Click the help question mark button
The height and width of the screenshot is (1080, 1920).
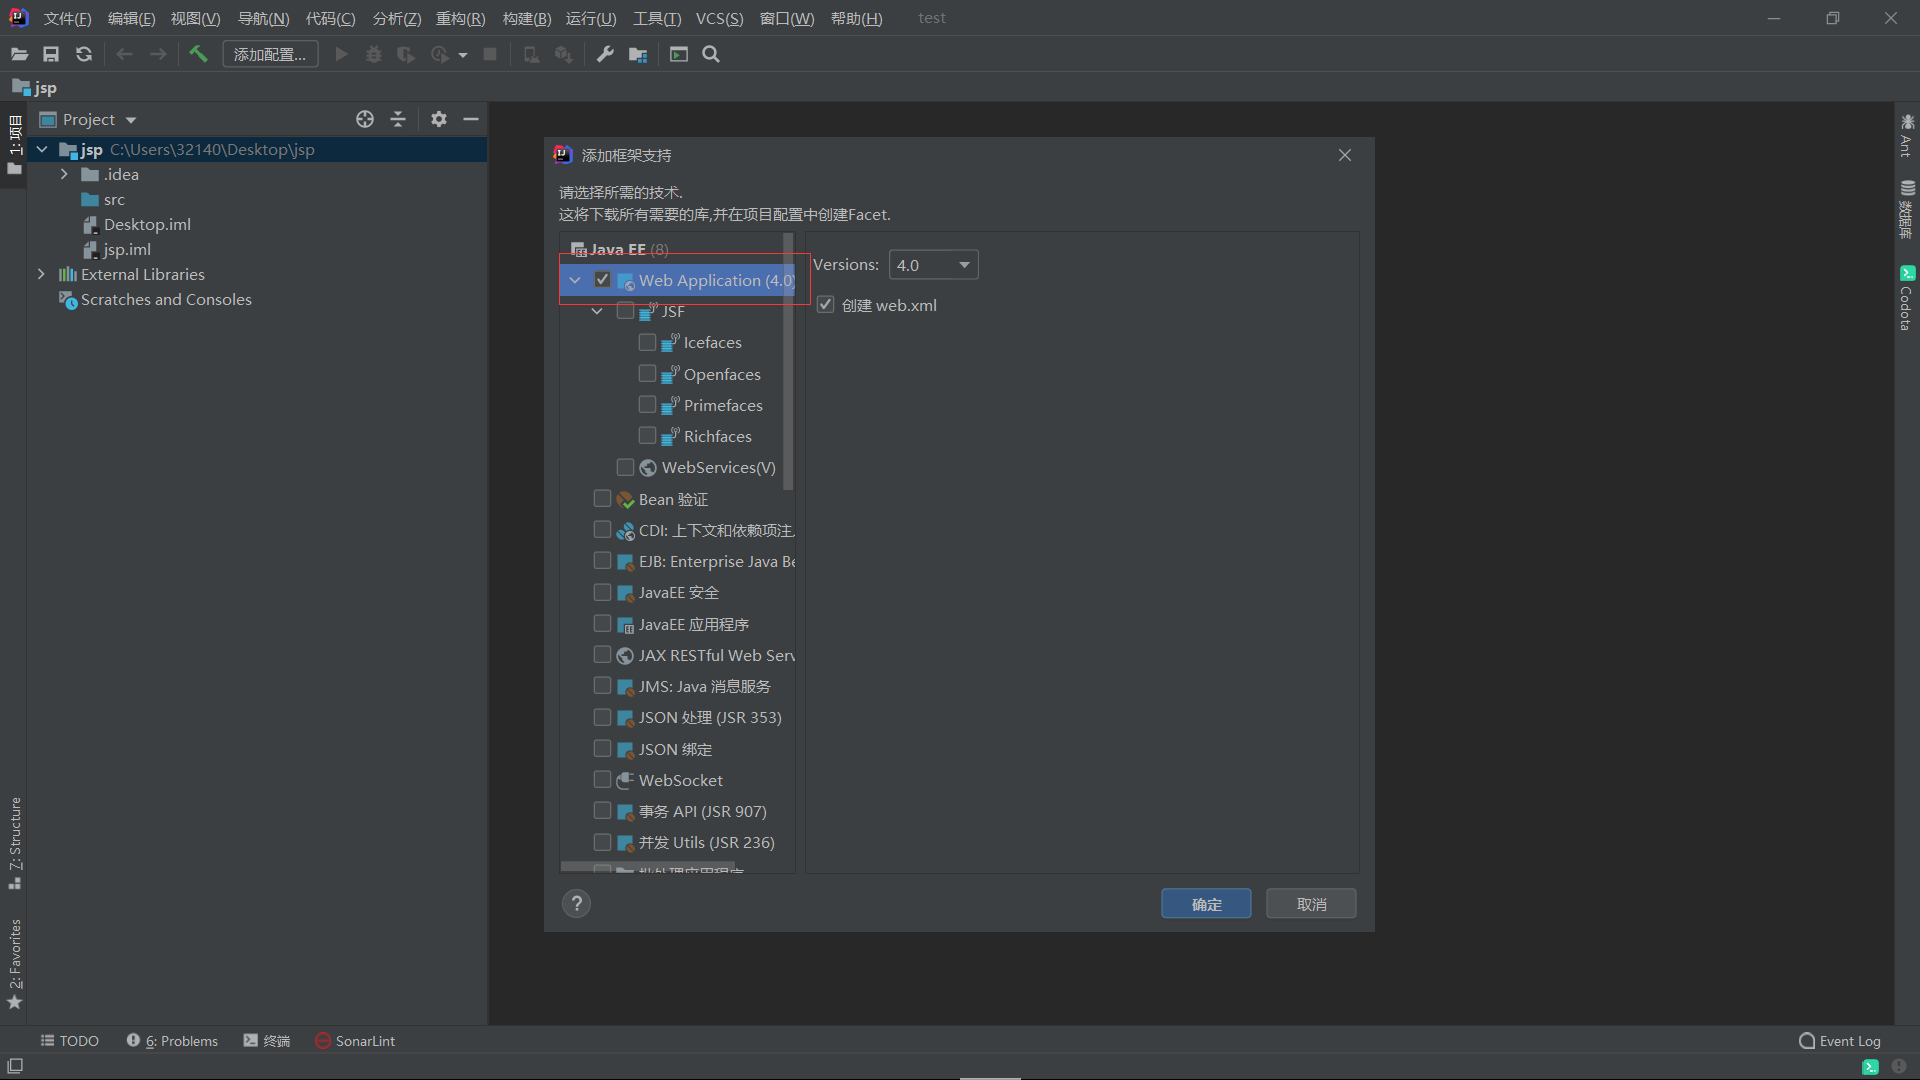(576, 904)
